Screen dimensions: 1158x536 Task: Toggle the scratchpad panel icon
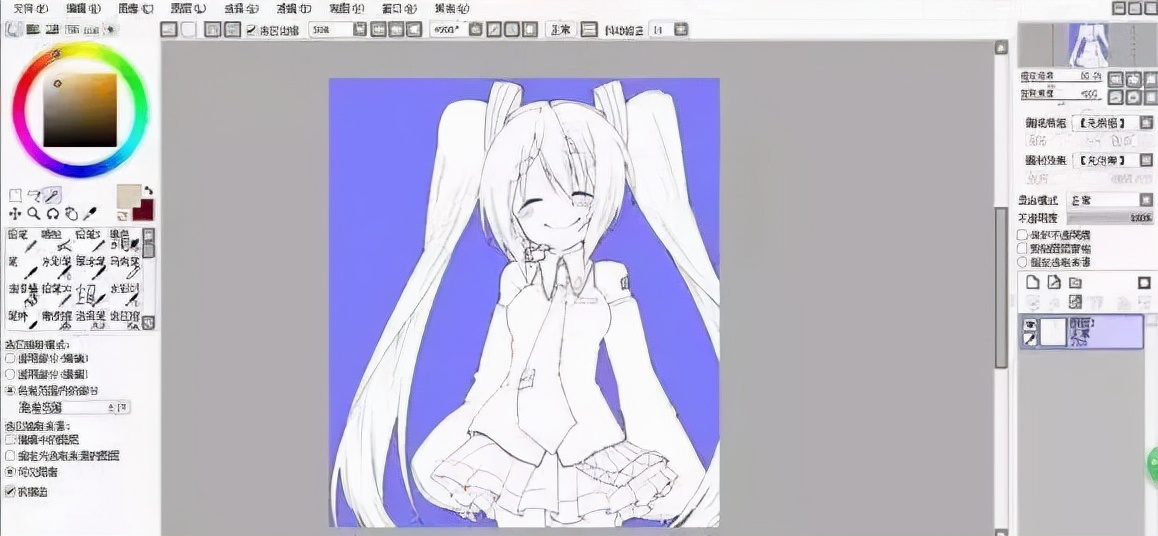click(110, 30)
